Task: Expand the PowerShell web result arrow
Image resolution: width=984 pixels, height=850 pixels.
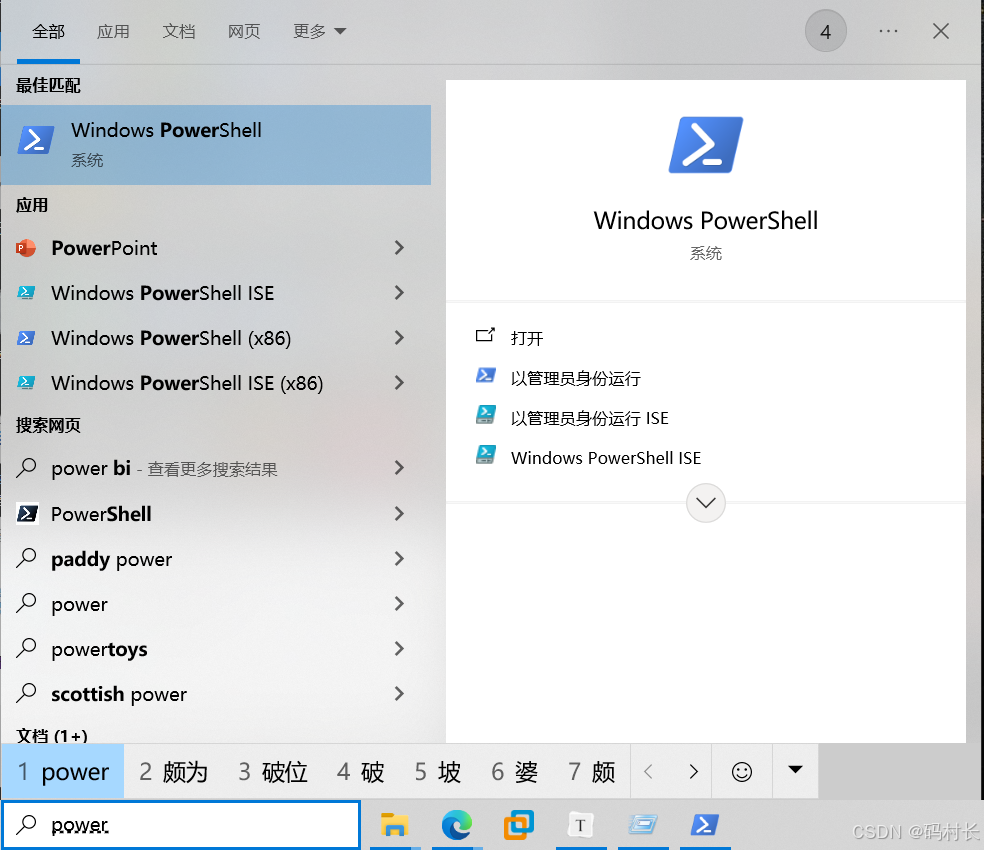Action: point(399,514)
